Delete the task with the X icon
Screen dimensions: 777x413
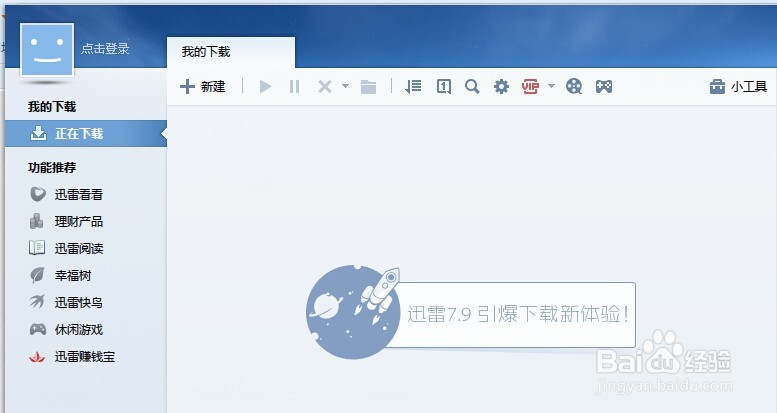pos(325,87)
